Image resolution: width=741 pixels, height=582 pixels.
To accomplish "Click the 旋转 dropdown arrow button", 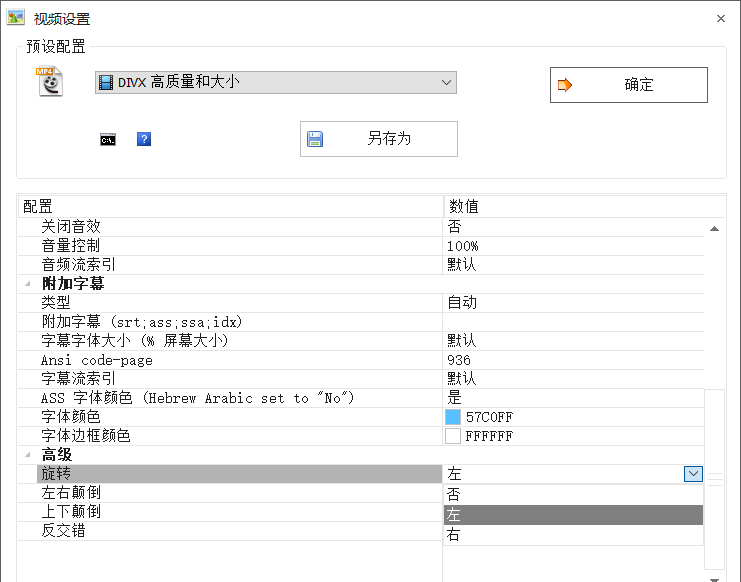I will click(x=693, y=474).
